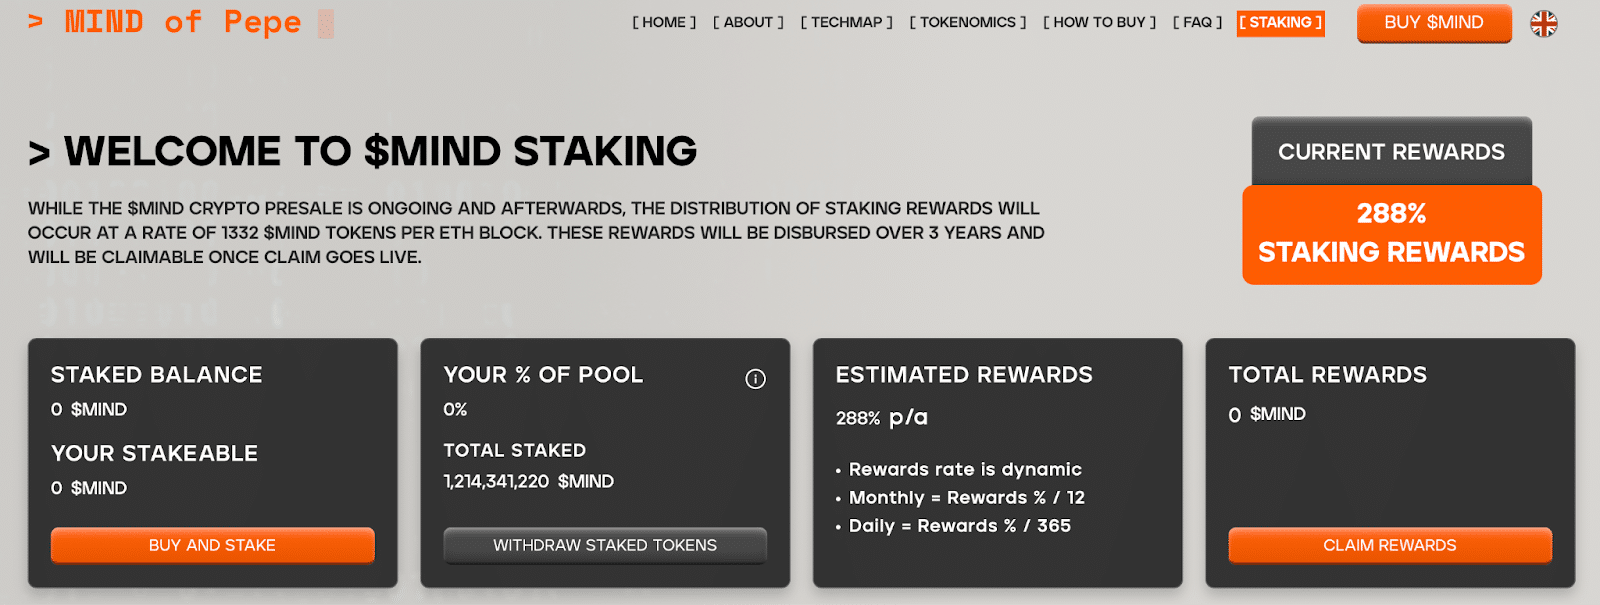The height and width of the screenshot is (605, 1600).
Task: Navigate to TOKENOMICS
Action: pos(967,22)
